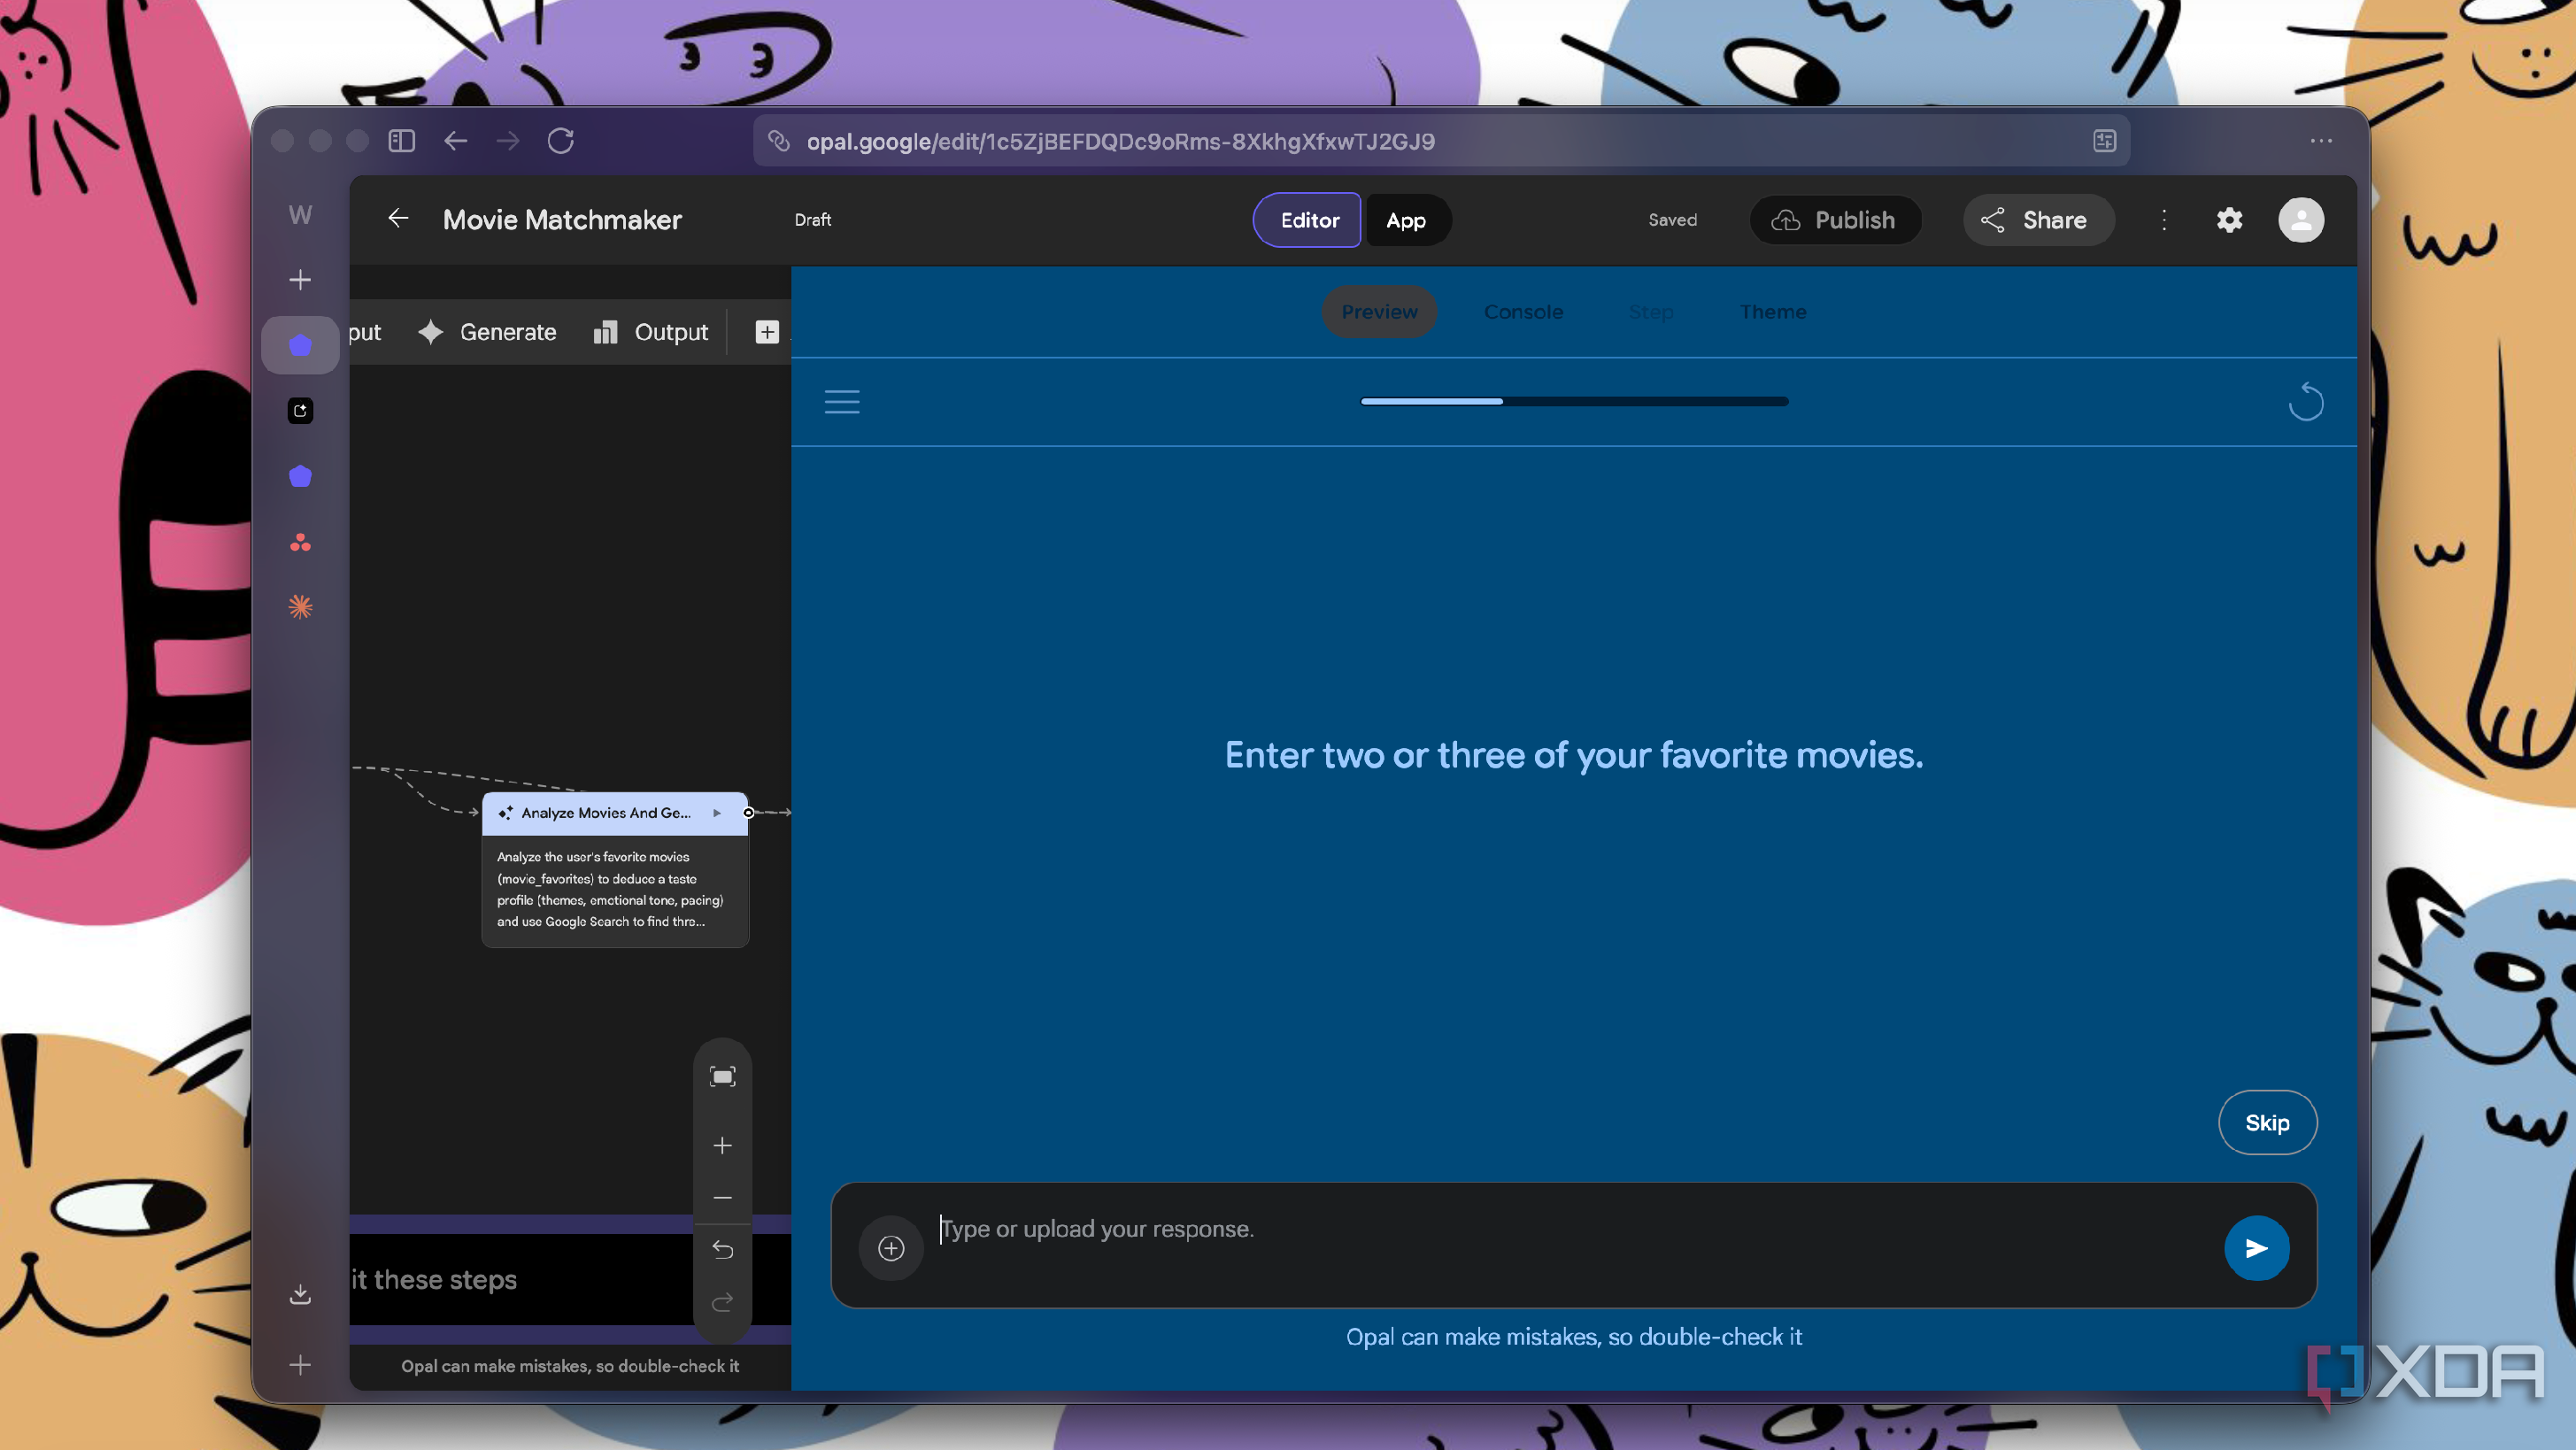
Task: Open the hamburger menu in preview
Action: [x=842, y=402]
